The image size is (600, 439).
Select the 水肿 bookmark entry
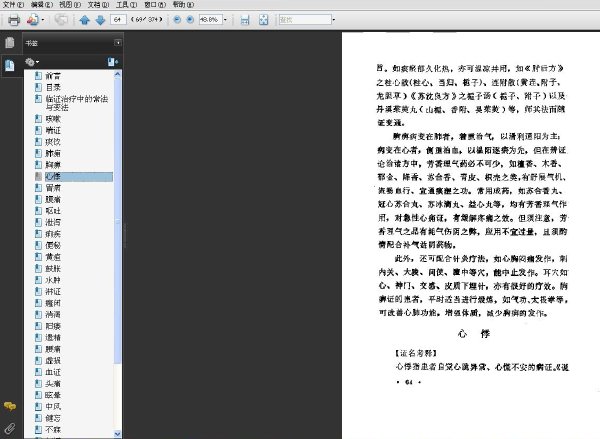pos(53,280)
